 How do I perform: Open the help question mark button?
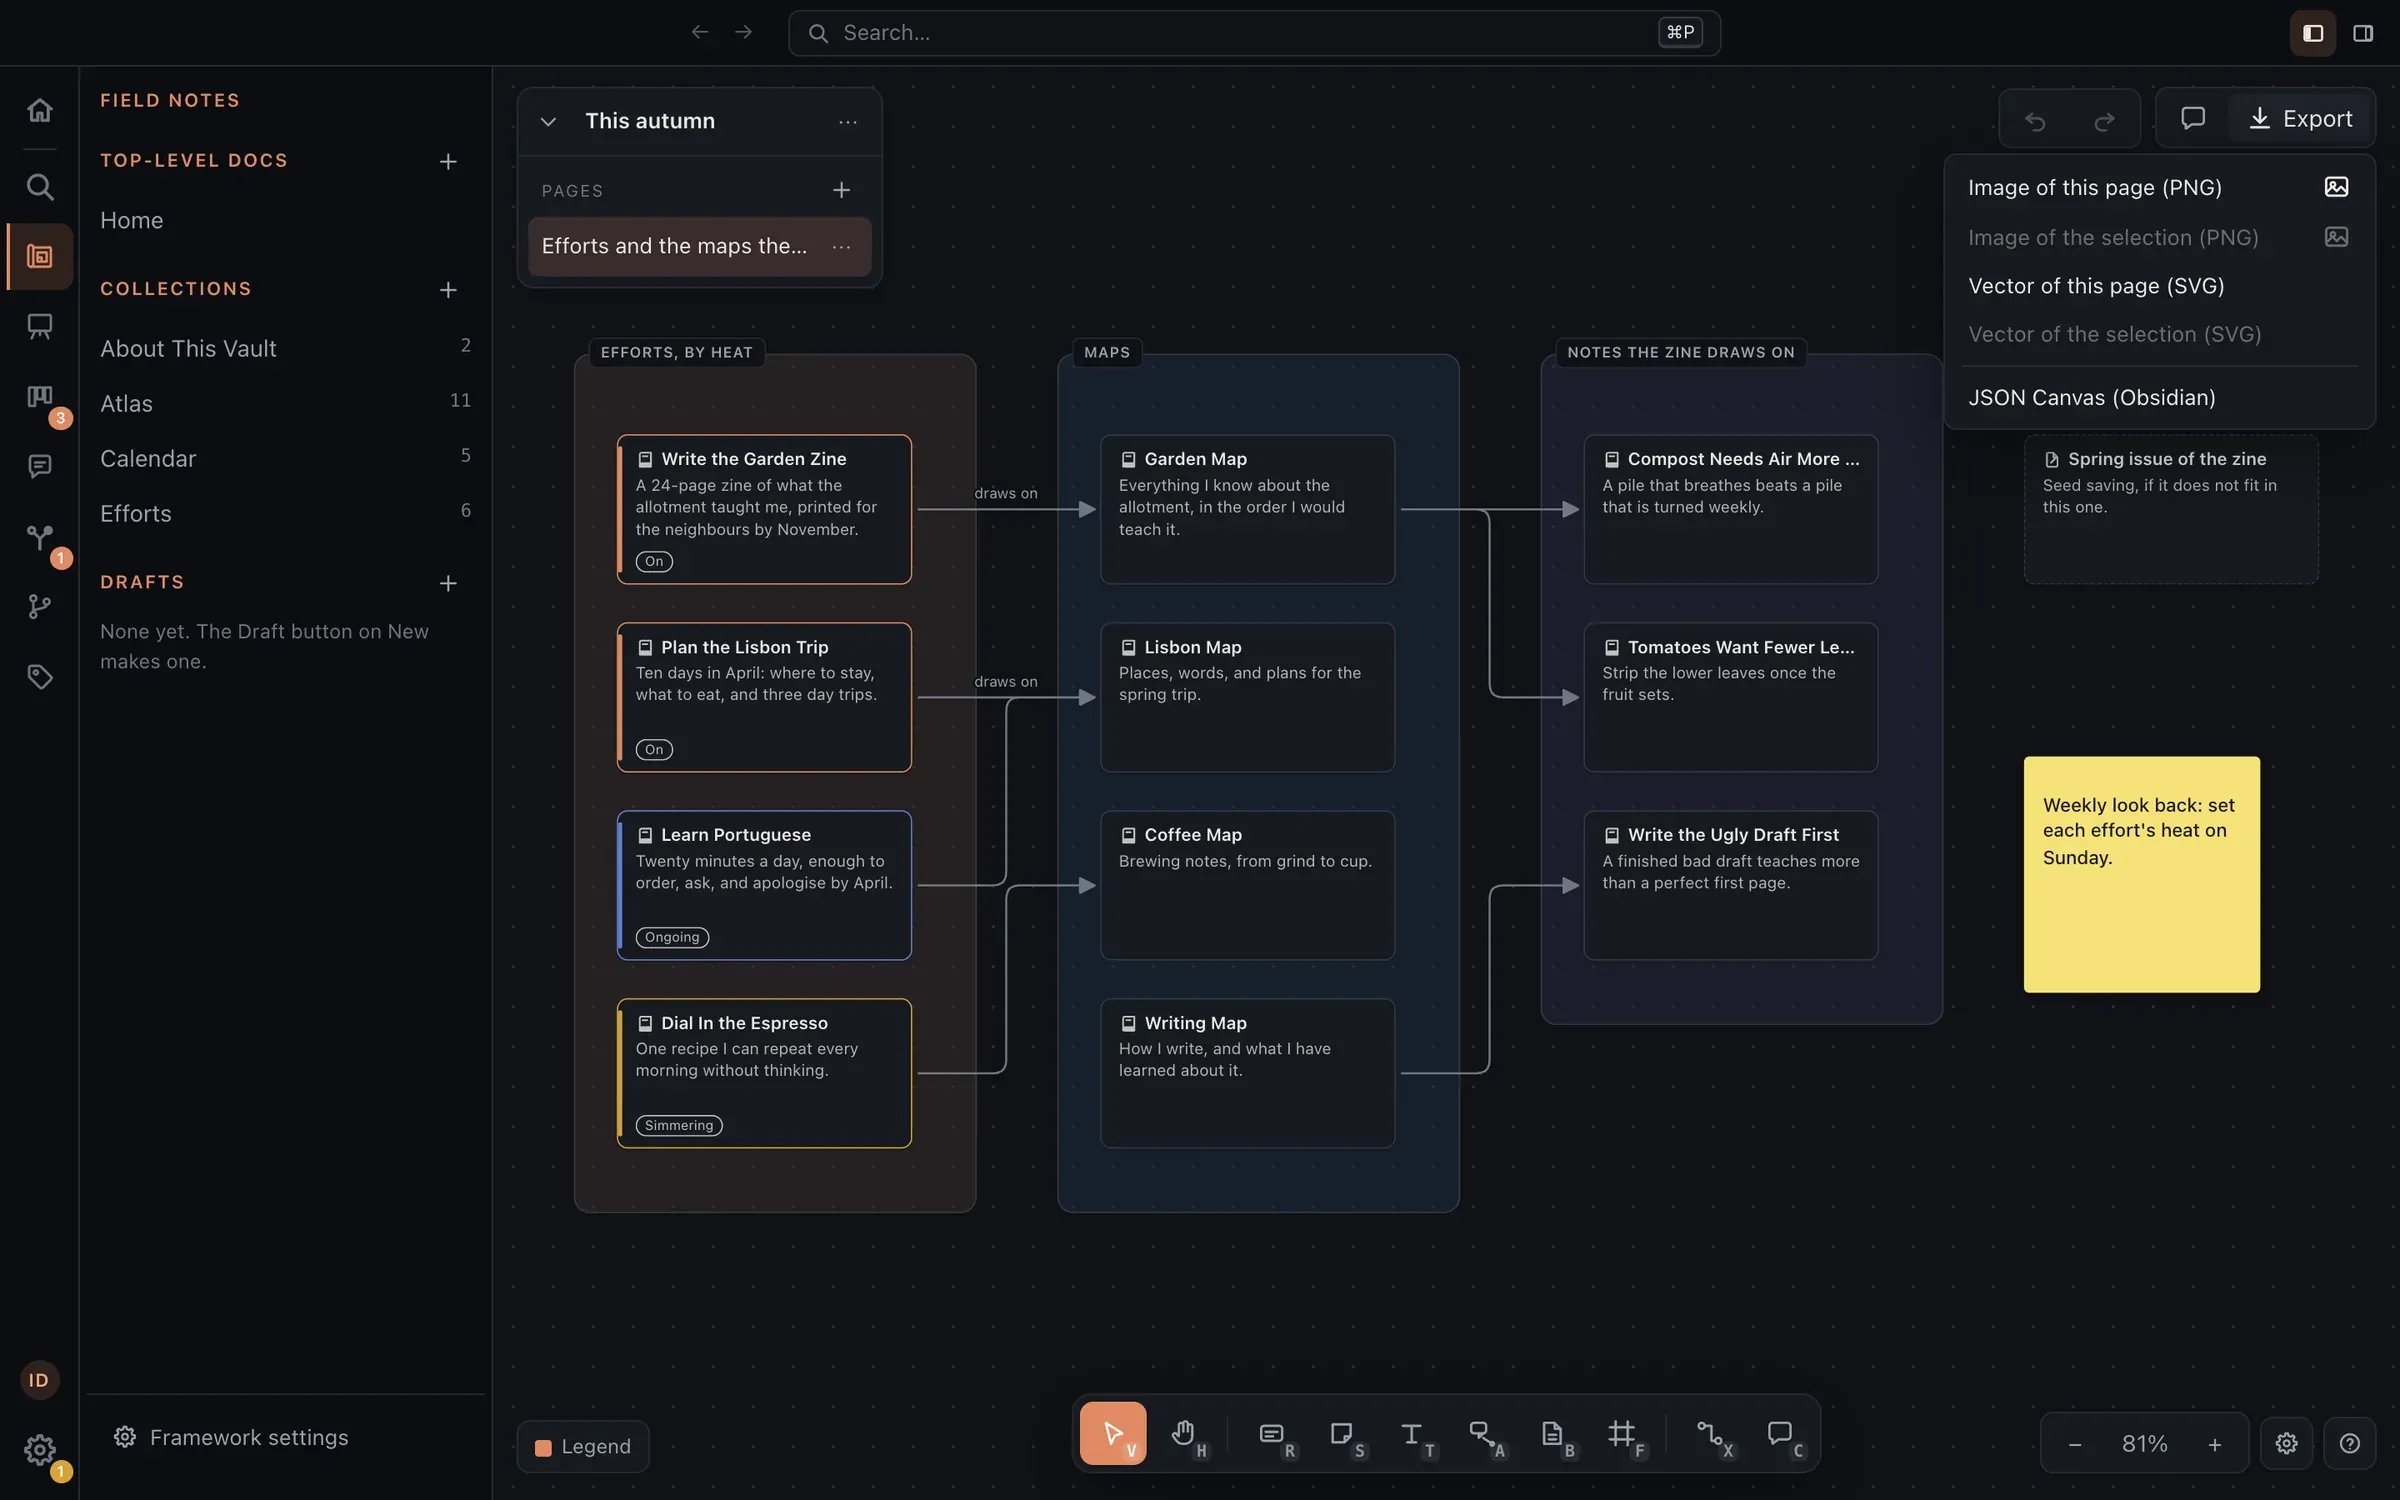[x=2350, y=1443]
